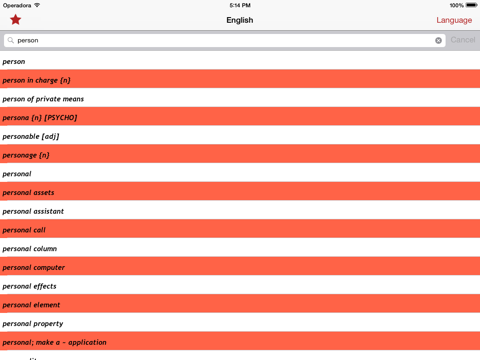Cancel the current search

pyautogui.click(x=463, y=40)
